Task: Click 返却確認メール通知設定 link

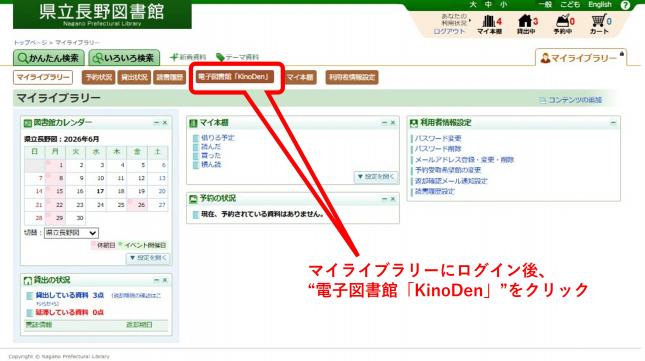Action: point(451,181)
